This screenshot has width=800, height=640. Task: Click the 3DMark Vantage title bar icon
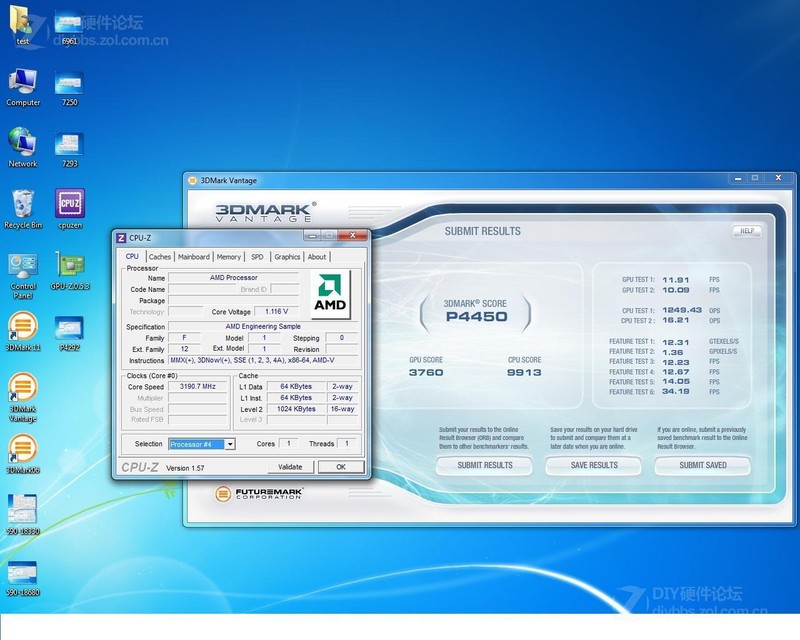(x=192, y=180)
